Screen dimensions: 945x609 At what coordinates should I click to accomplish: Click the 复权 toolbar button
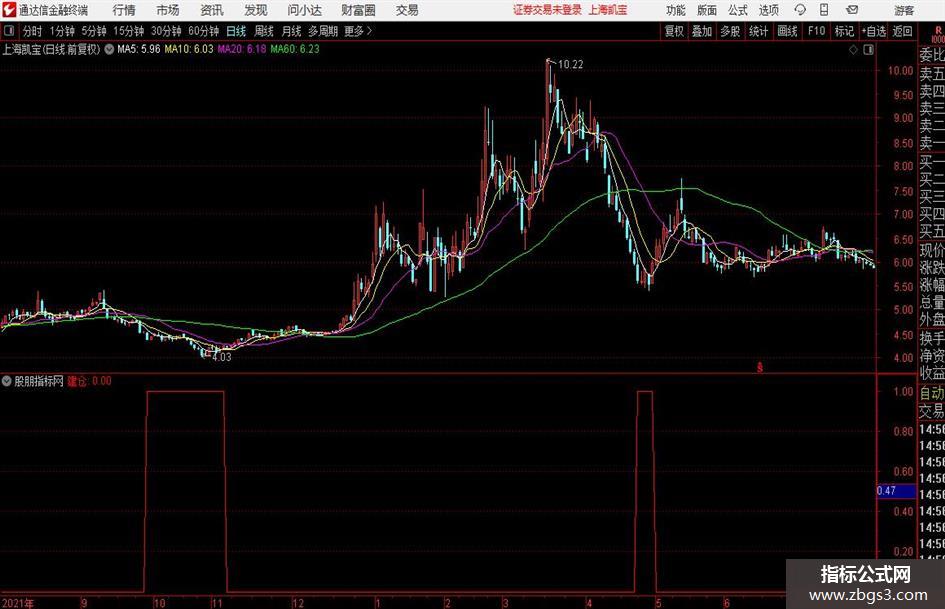click(674, 31)
